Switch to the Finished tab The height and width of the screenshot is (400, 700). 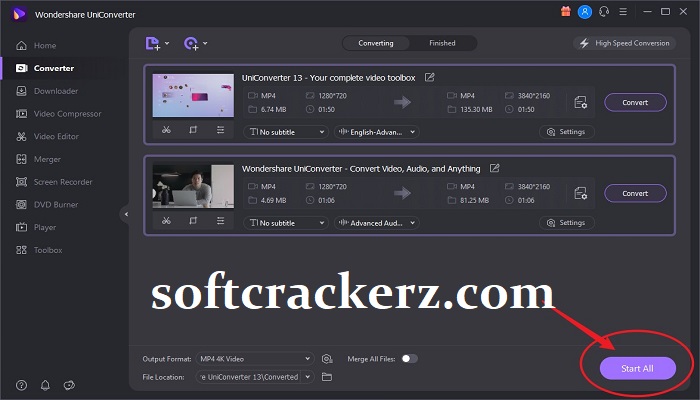click(x=442, y=43)
